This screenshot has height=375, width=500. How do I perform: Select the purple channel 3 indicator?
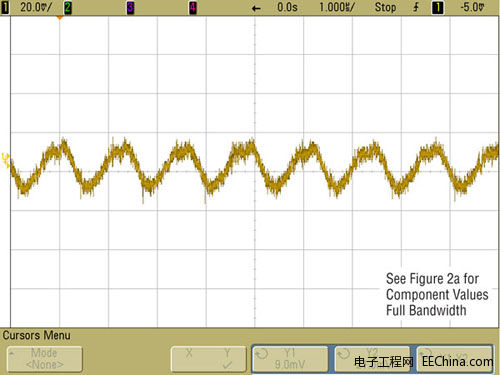(x=130, y=7)
